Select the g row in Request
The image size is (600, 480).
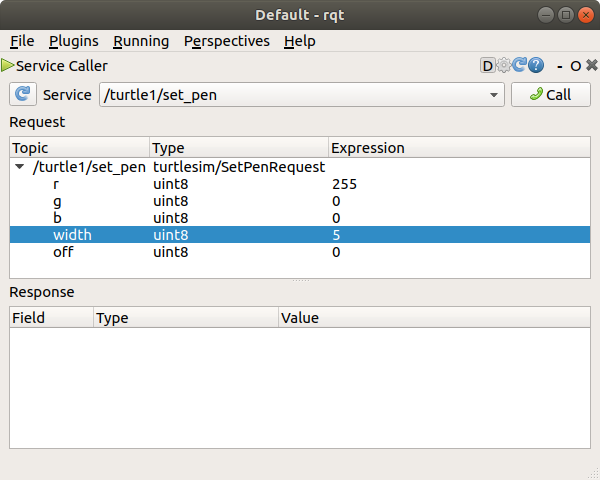300,201
